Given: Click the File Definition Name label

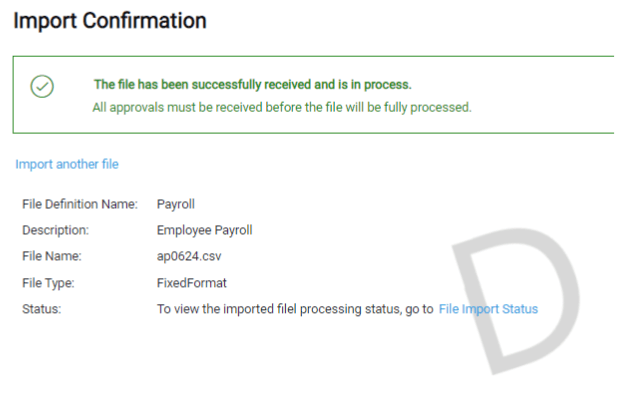Looking at the screenshot, I should pos(80,204).
